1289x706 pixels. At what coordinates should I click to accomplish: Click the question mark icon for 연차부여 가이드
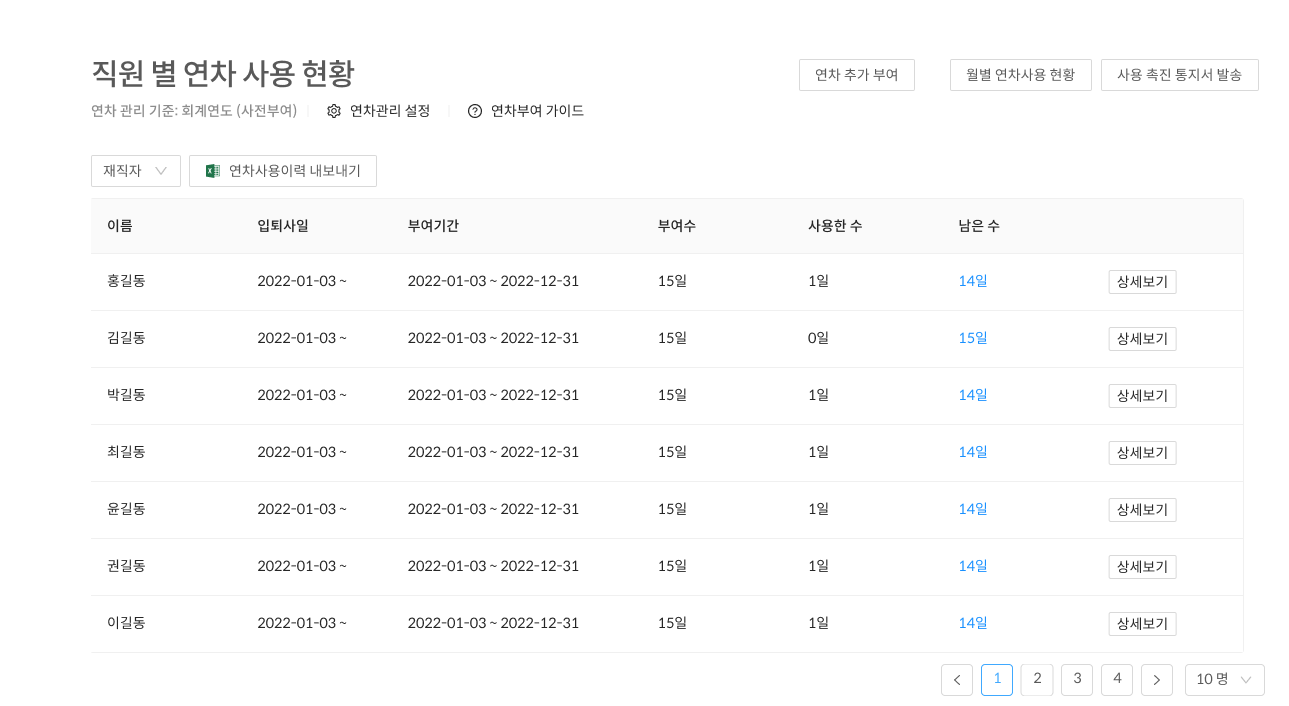475,111
